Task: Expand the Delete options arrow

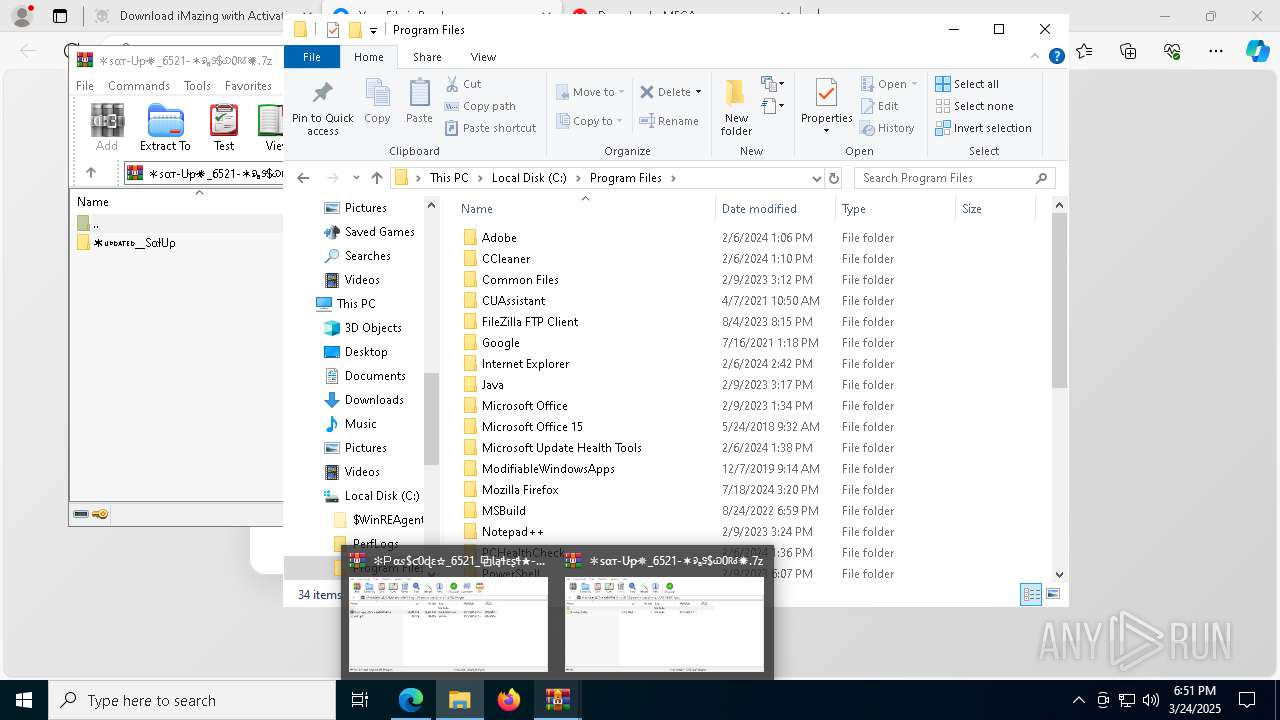Action: pyautogui.click(x=698, y=92)
